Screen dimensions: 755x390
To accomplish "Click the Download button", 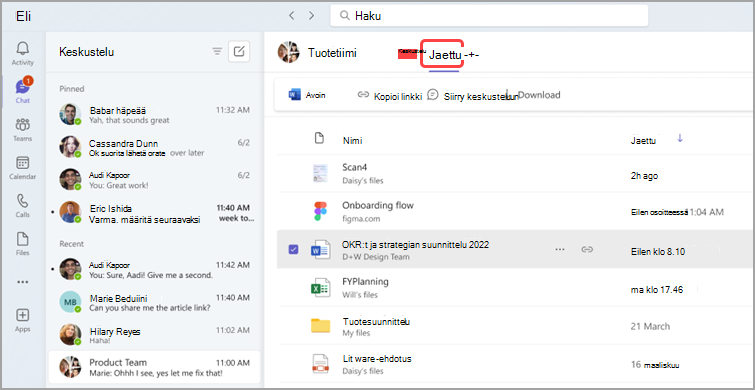I will pos(534,95).
